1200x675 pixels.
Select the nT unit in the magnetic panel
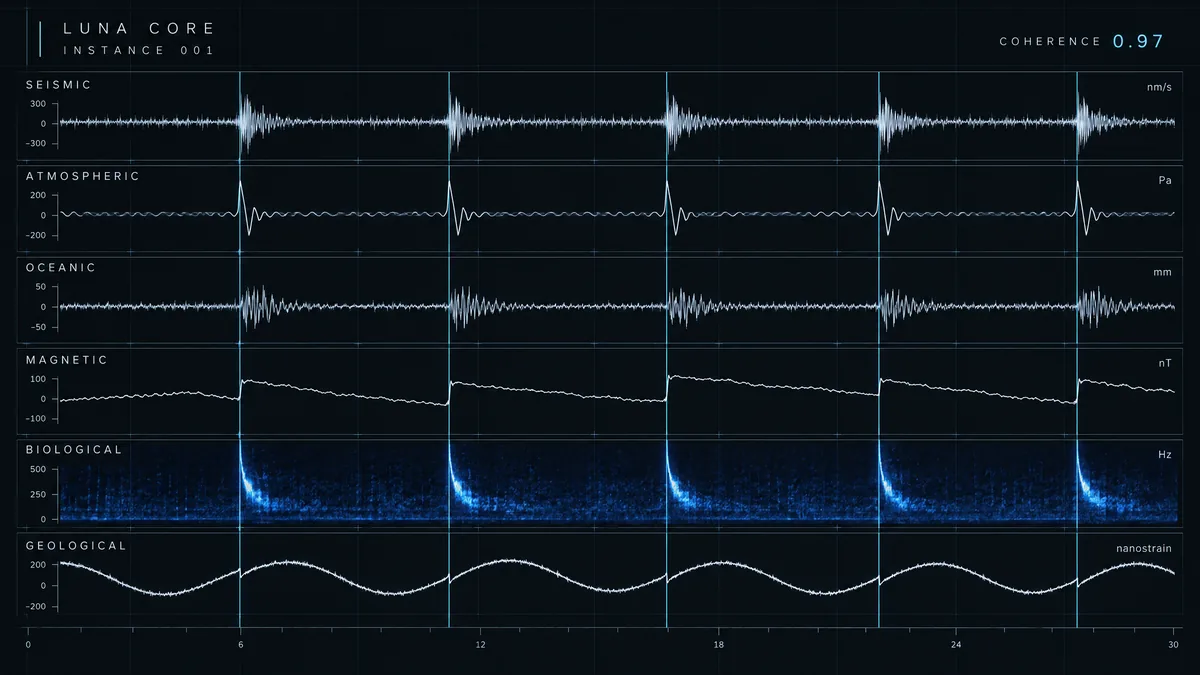point(1165,364)
